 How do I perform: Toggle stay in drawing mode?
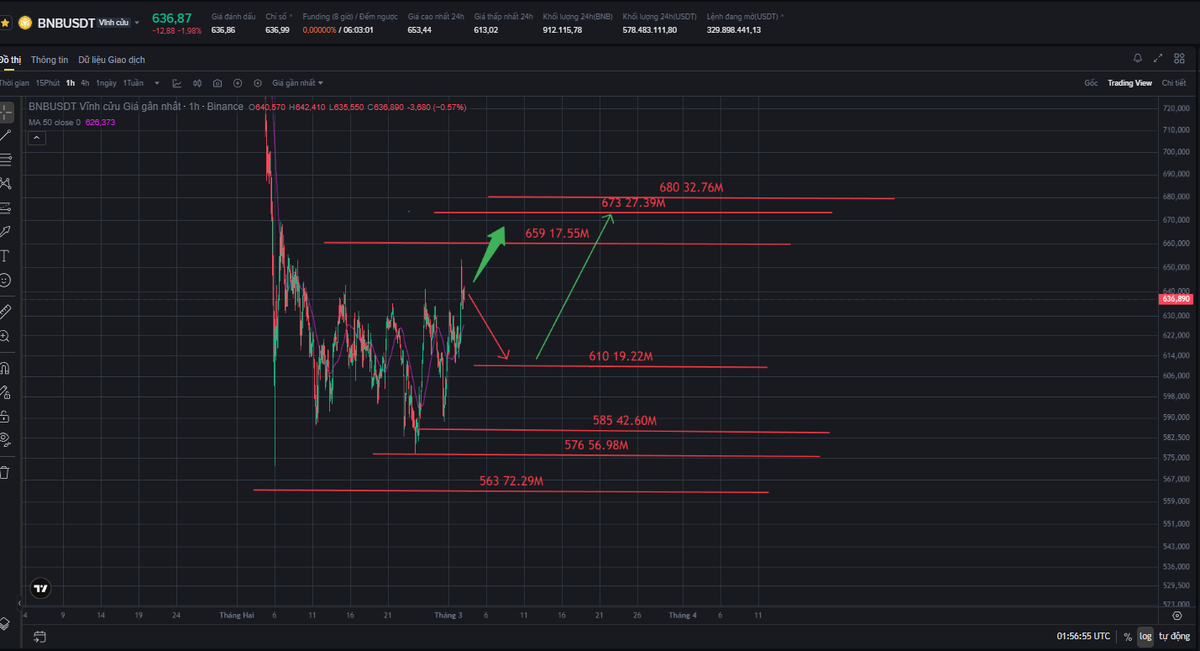pos(5,391)
